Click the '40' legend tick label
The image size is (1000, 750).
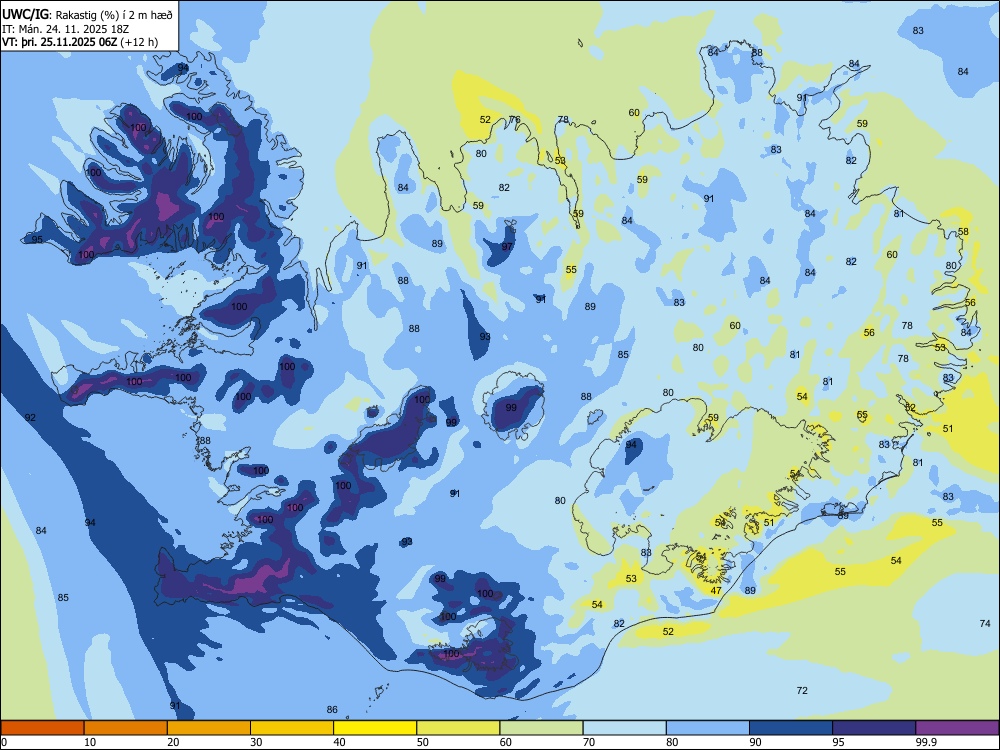click(x=340, y=742)
